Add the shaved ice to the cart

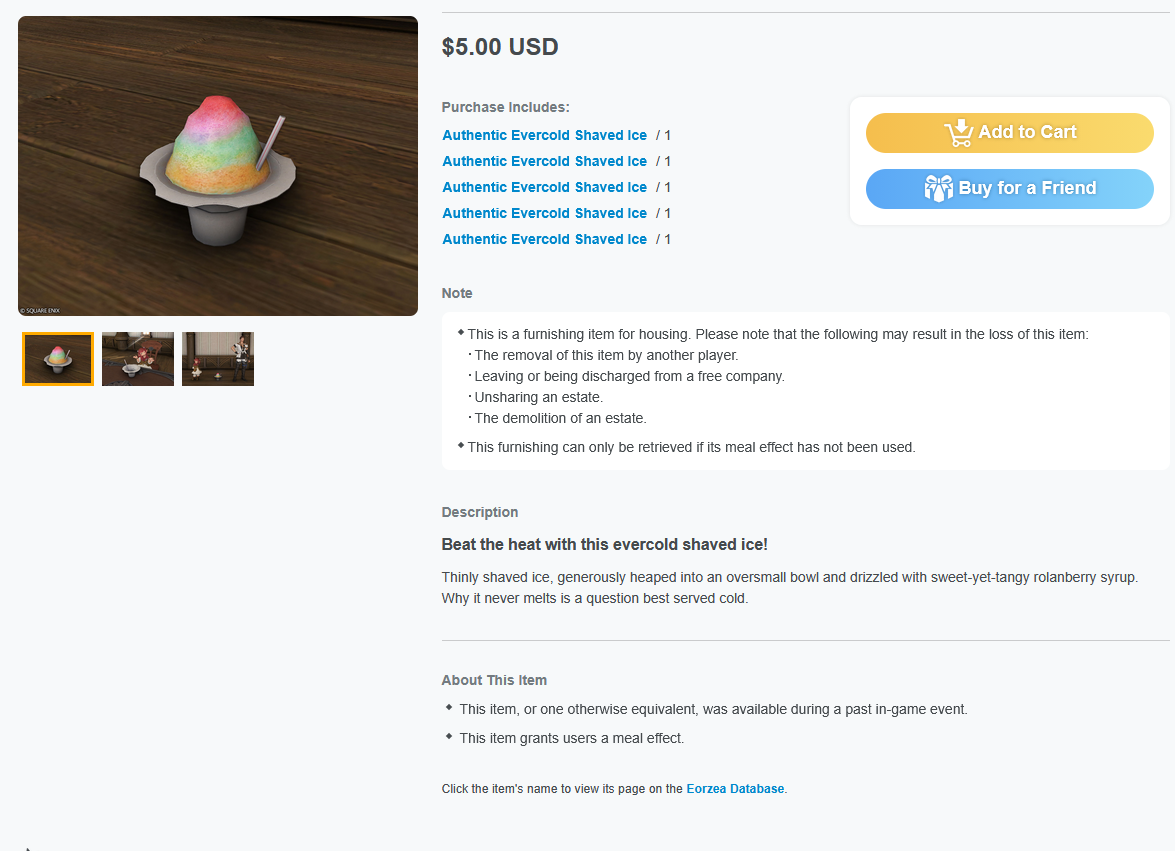click(1009, 133)
